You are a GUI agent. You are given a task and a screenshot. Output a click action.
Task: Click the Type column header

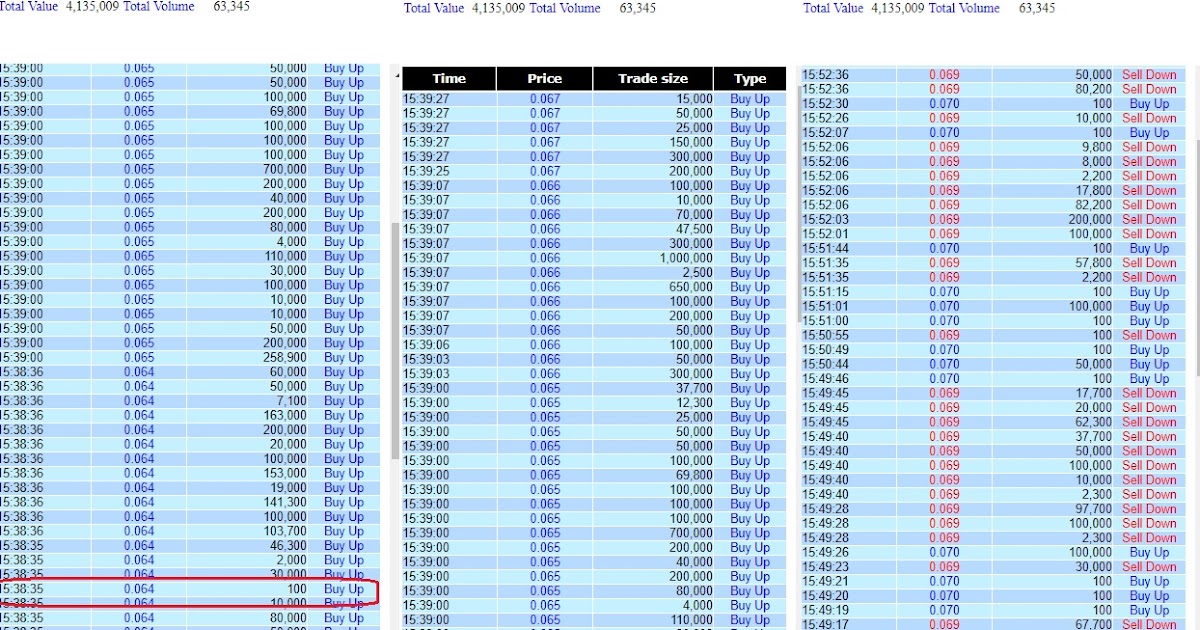[x=751, y=78]
